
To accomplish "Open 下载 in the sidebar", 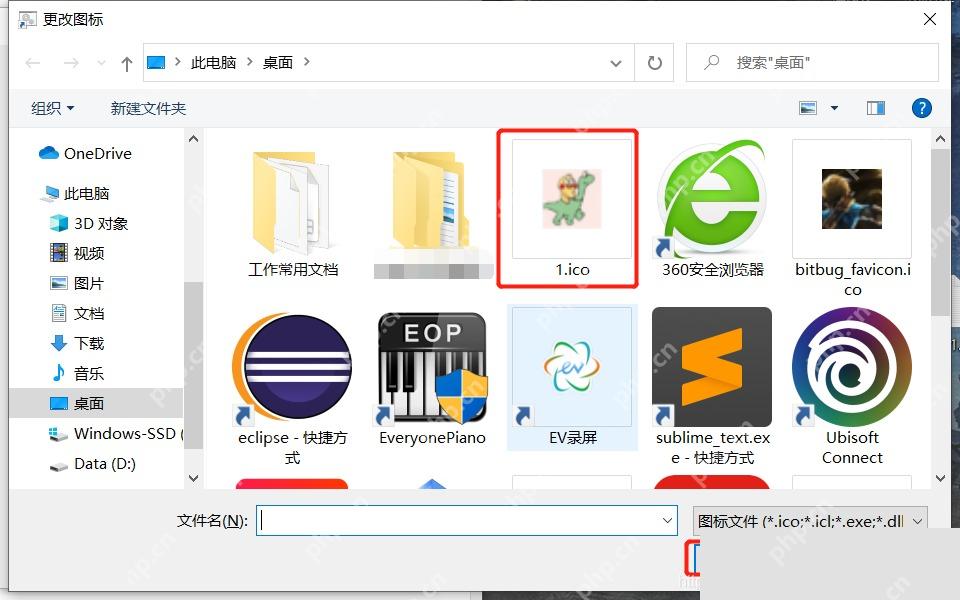I will click(x=77, y=343).
